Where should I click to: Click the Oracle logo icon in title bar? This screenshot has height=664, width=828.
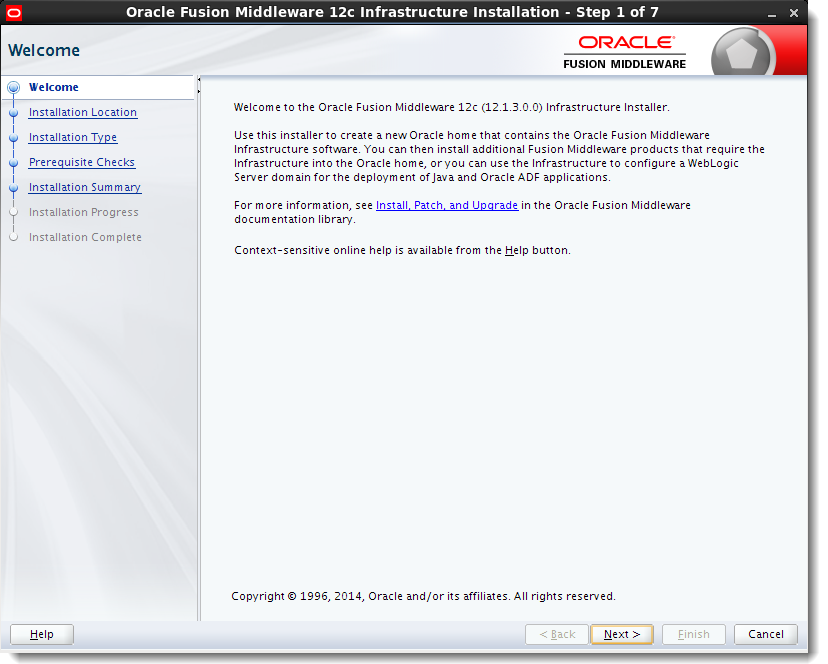coord(13,13)
